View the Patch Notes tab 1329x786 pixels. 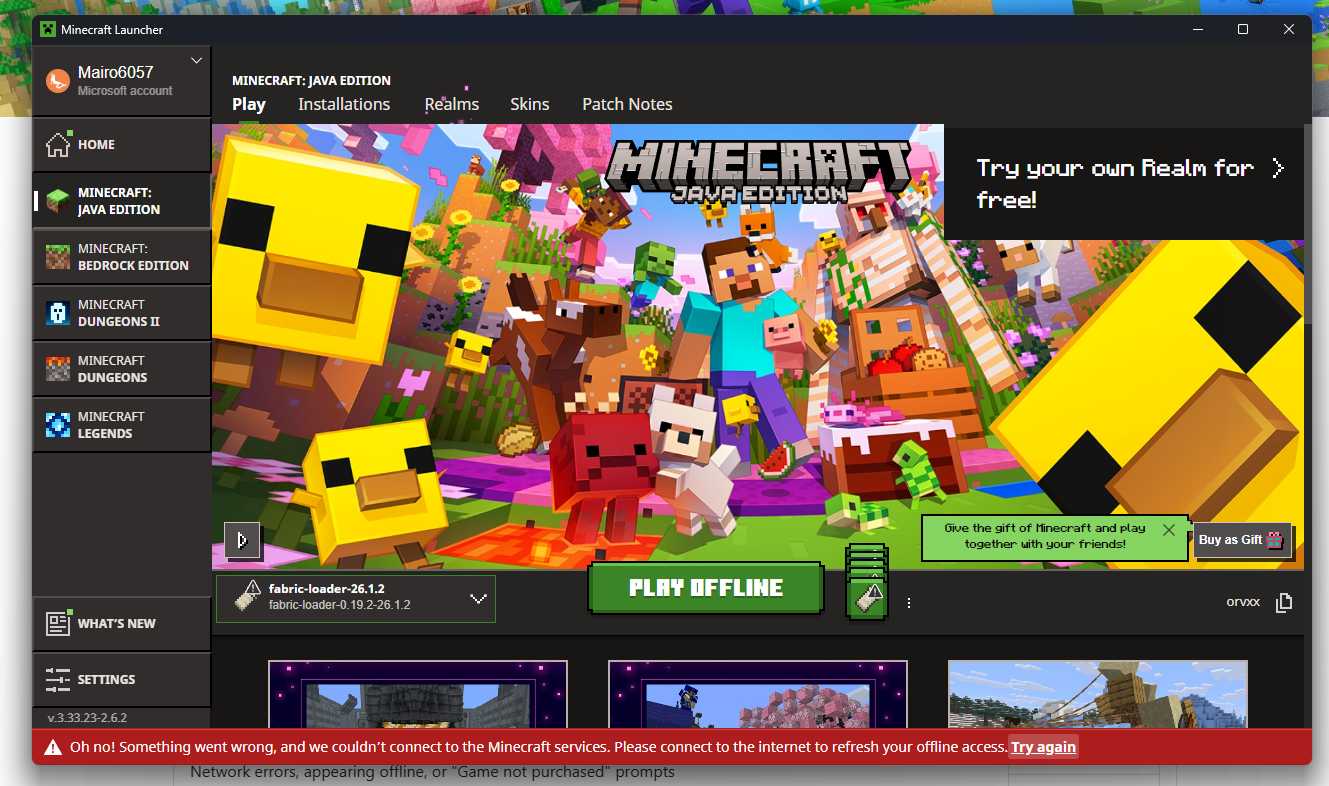627,104
